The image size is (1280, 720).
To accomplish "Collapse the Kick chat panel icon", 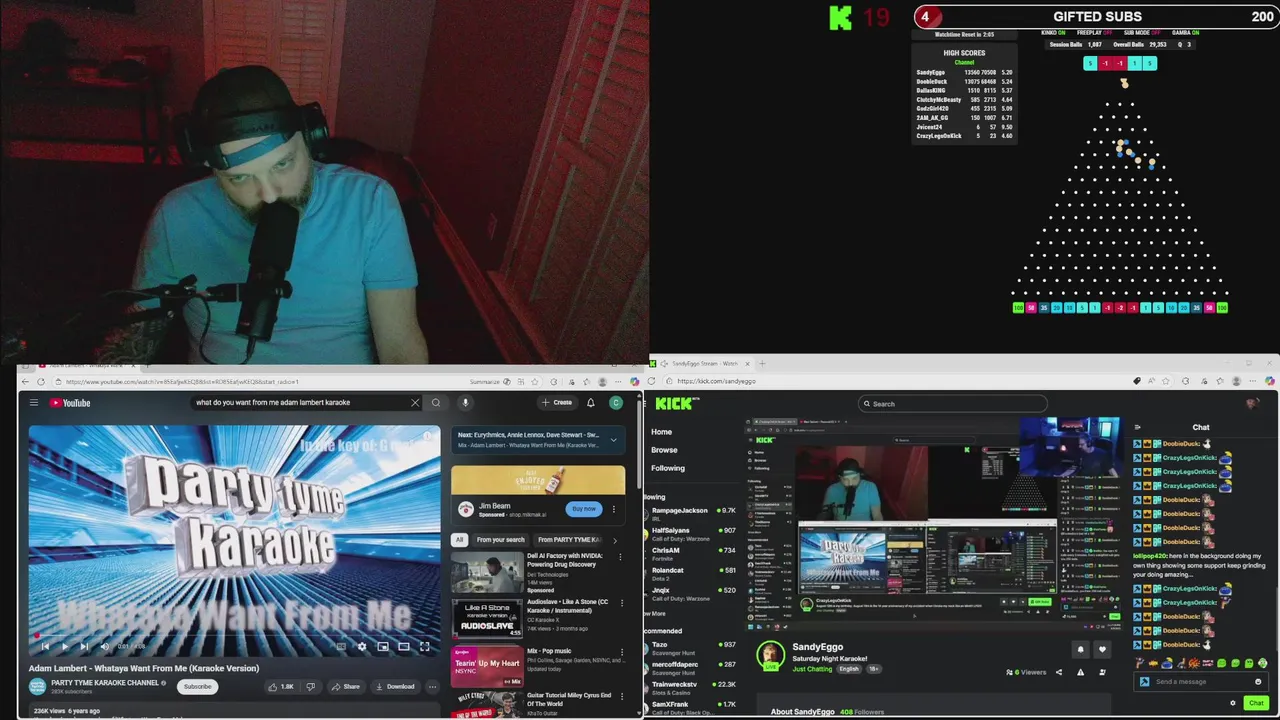I will (x=1137, y=427).
